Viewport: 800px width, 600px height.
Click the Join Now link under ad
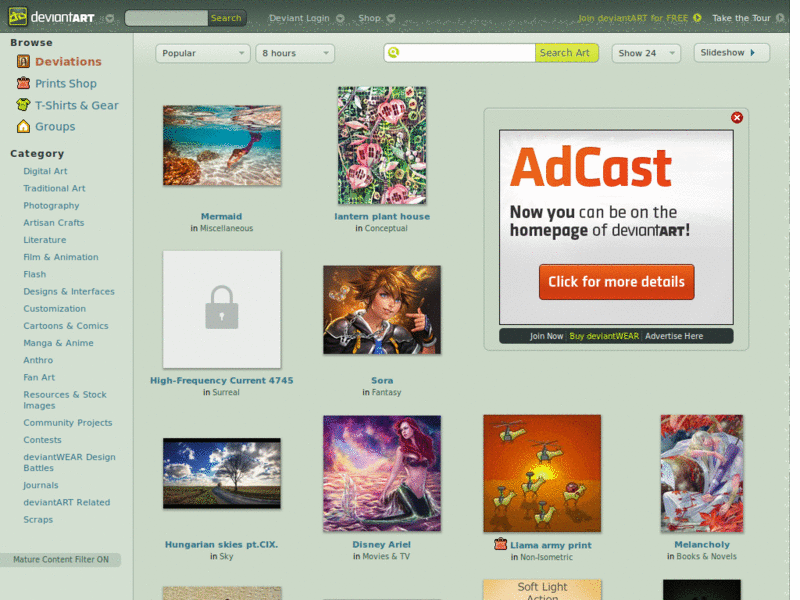[x=546, y=336]
